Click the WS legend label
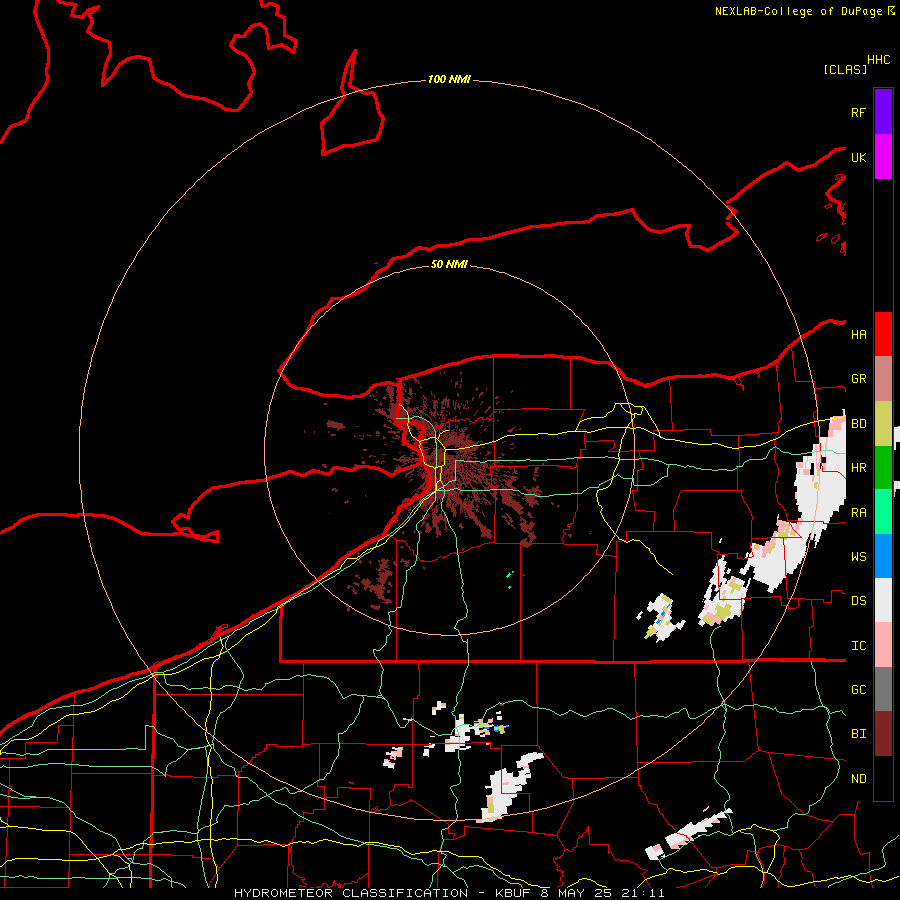This screenshot has width=900, height=900. pyautogui.click(x=858, y=556)
